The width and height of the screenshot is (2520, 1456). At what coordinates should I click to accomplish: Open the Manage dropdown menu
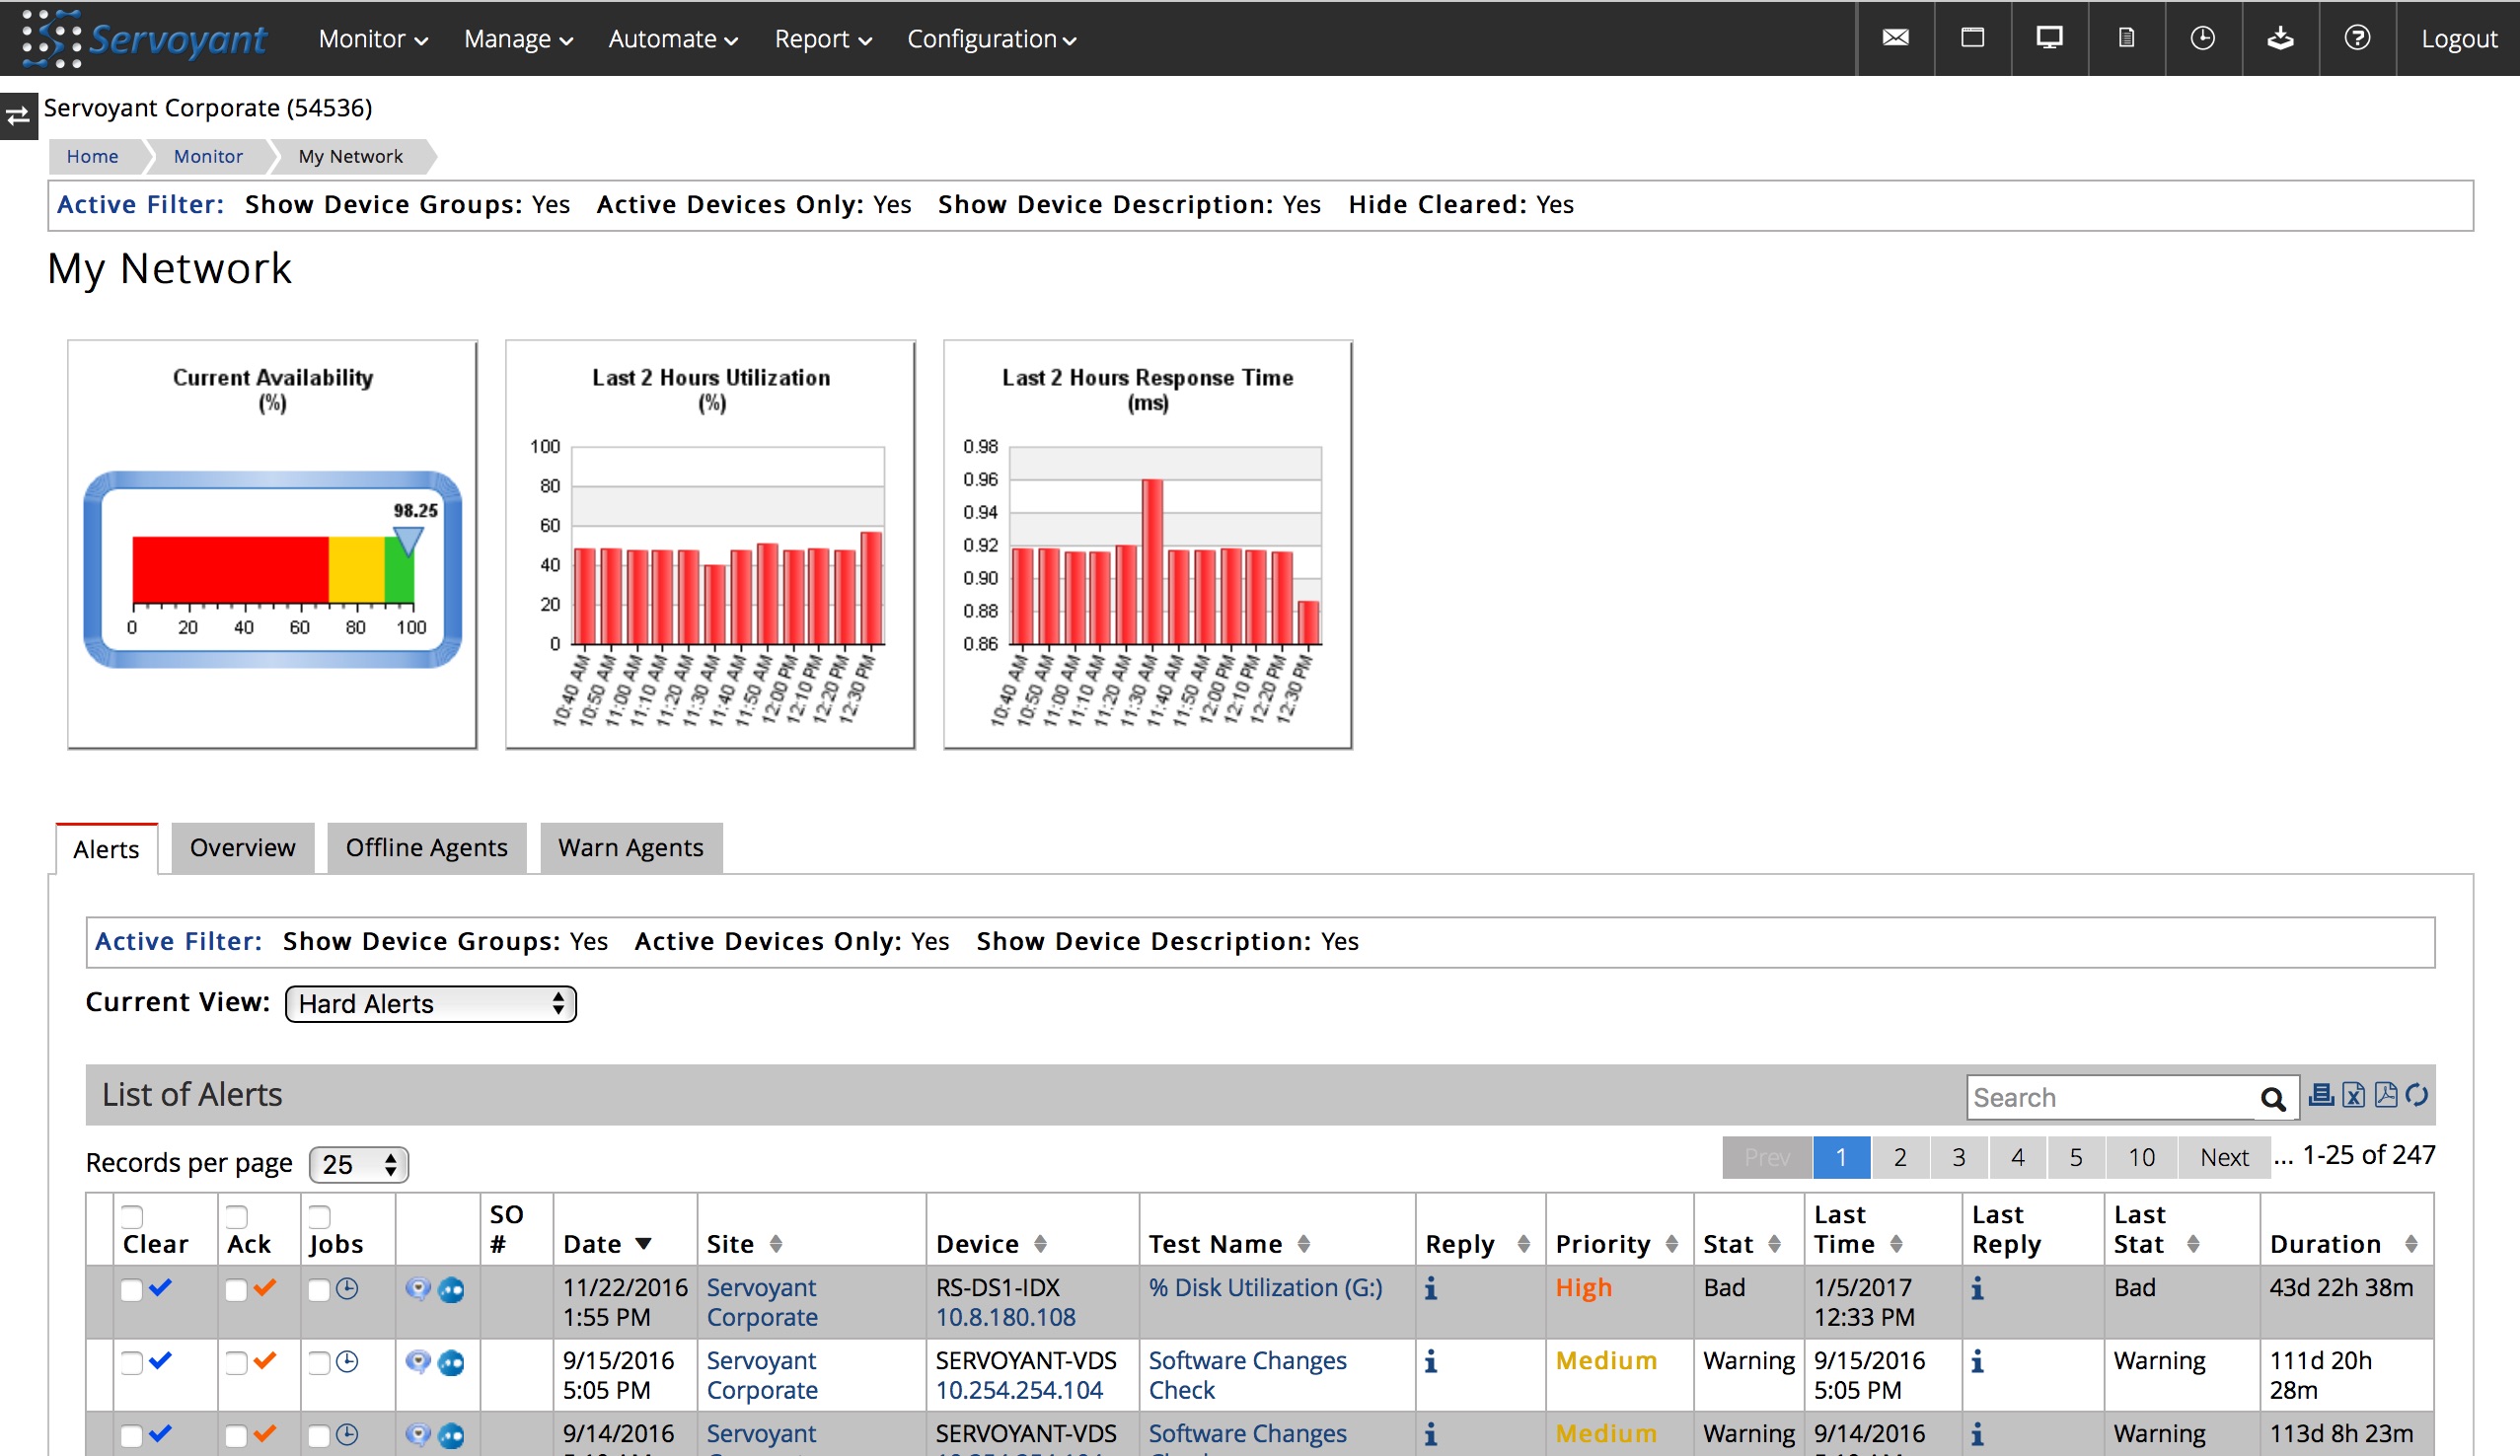click(x=518, y=39)
